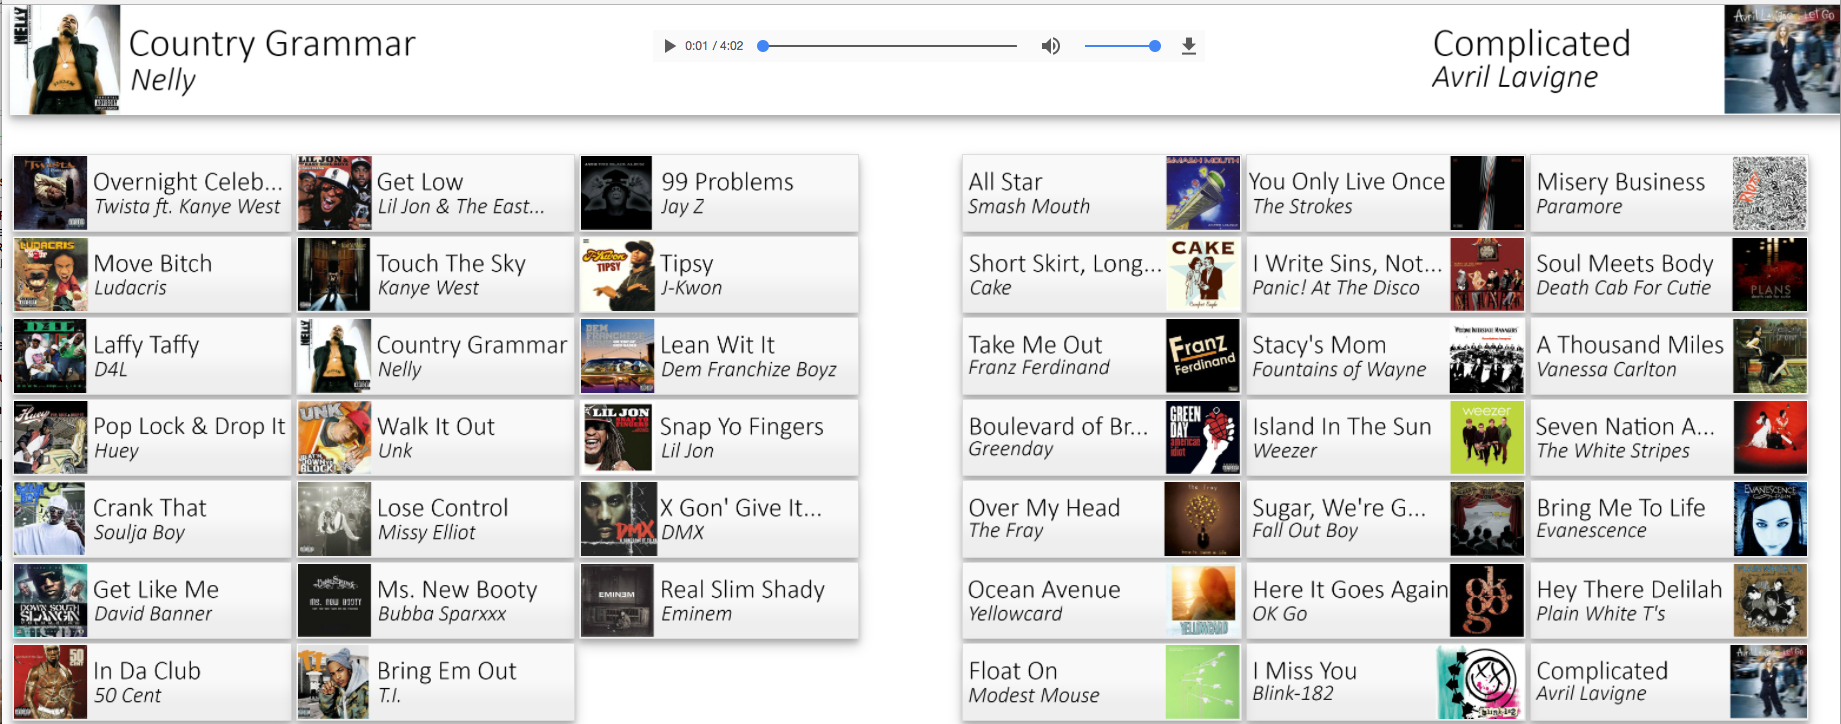Image resolution: width=1841 pixels, height=724 pixels.
Task: Select the 99 Problems by Jay Z tile
Action: [x=718, y=193]
